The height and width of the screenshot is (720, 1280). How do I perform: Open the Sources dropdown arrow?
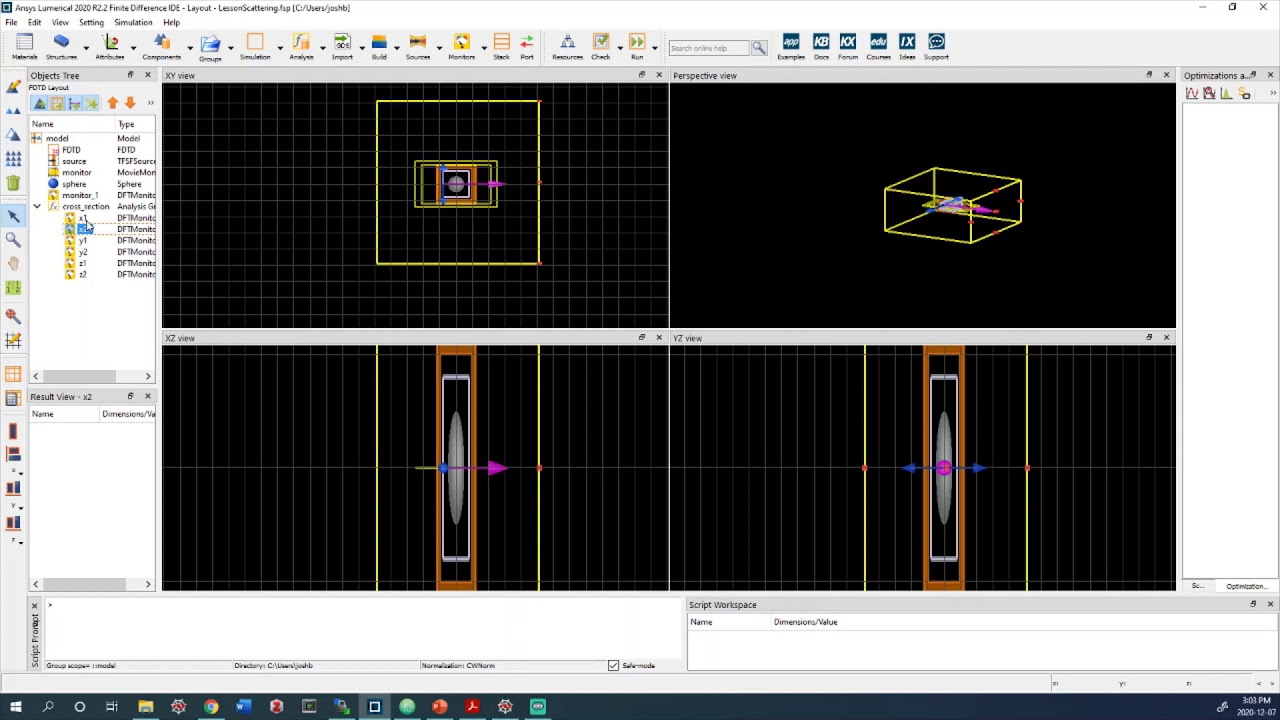click(441, 47)
